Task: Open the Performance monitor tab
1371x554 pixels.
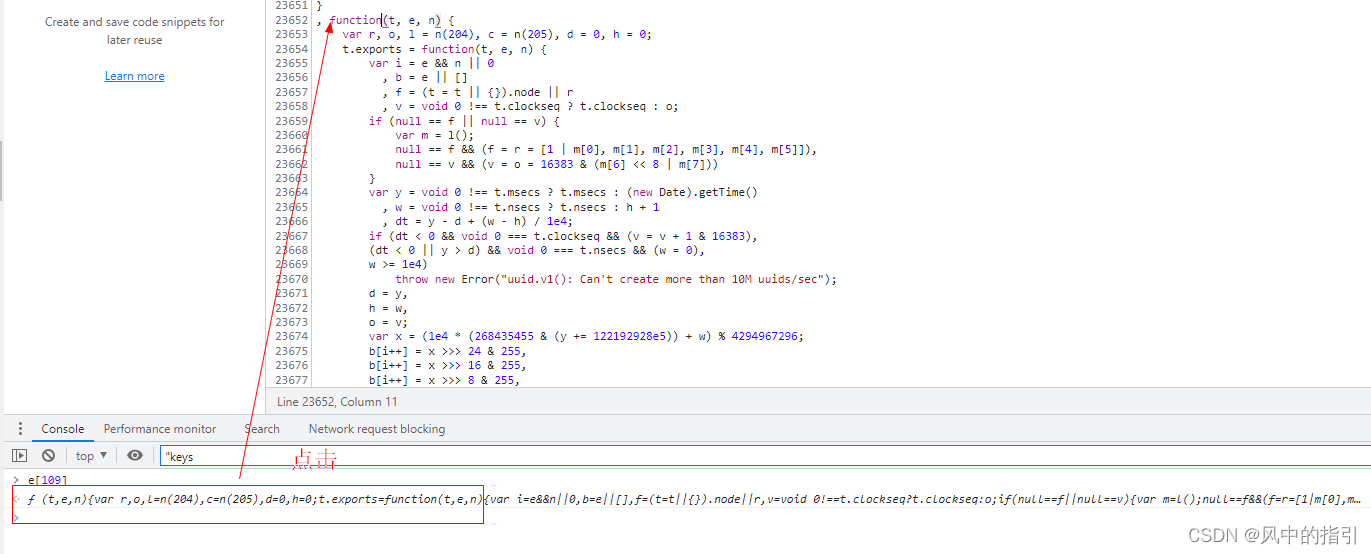Action: pyautogui.click(x=160, y=429)
